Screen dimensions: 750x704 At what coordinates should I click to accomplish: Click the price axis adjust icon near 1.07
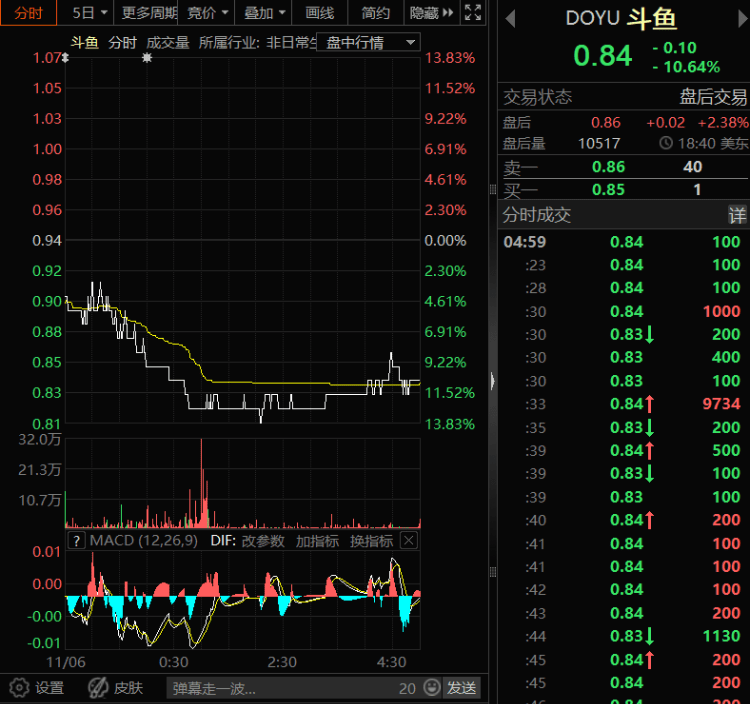66,58
